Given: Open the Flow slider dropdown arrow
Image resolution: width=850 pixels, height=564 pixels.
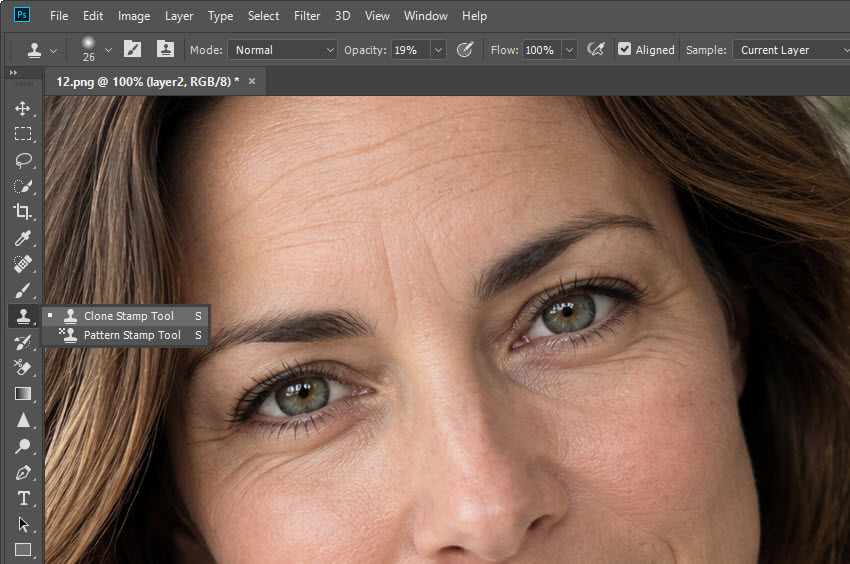Looking at the screenshot, I should 569,50.
